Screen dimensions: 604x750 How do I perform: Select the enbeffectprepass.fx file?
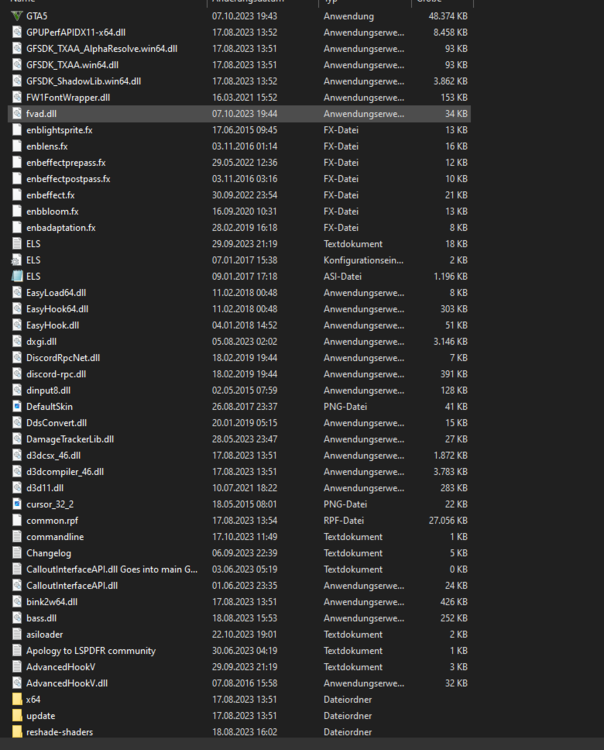pos(66,163)
